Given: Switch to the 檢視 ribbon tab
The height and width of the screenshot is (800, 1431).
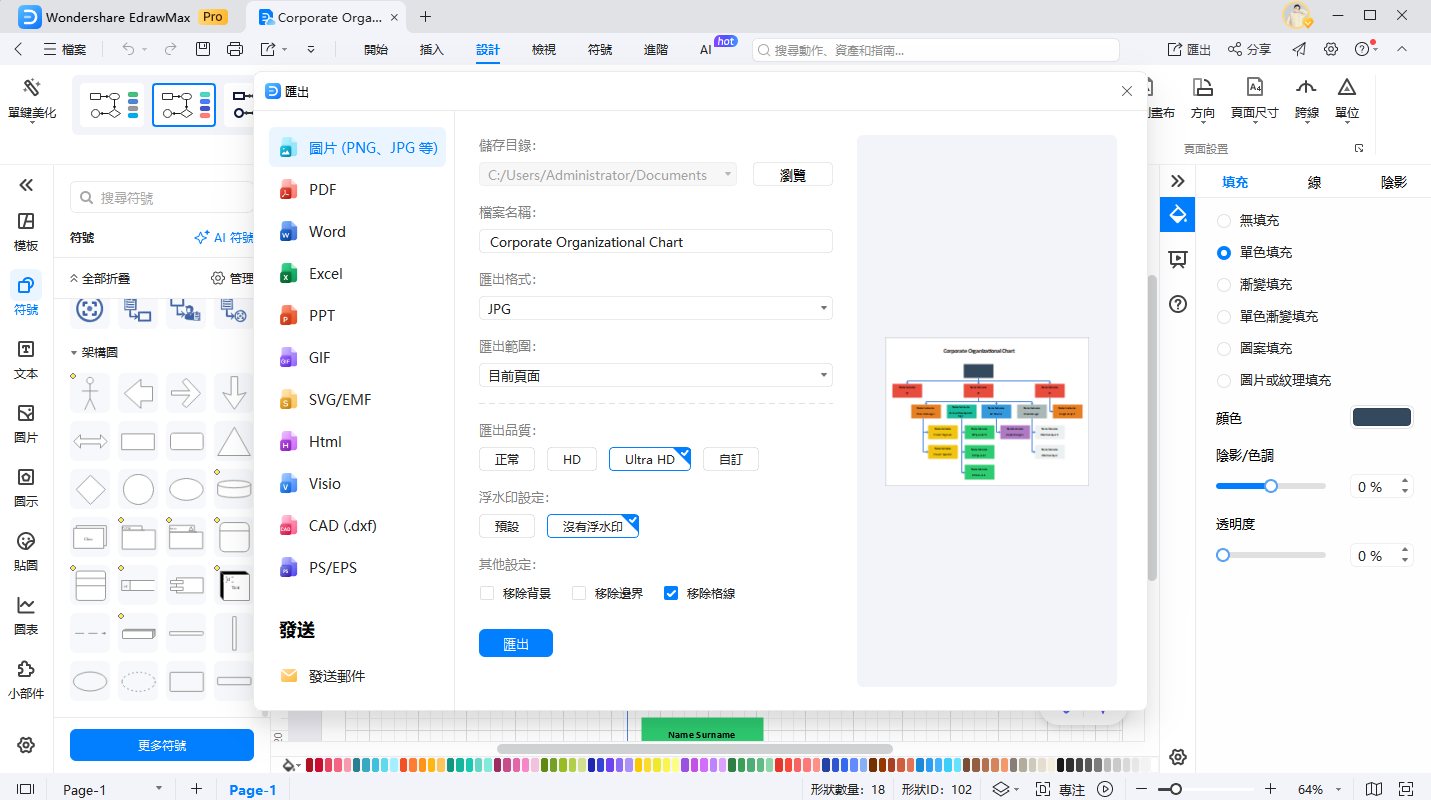Looking at the screenshot, I should point(543,47).
